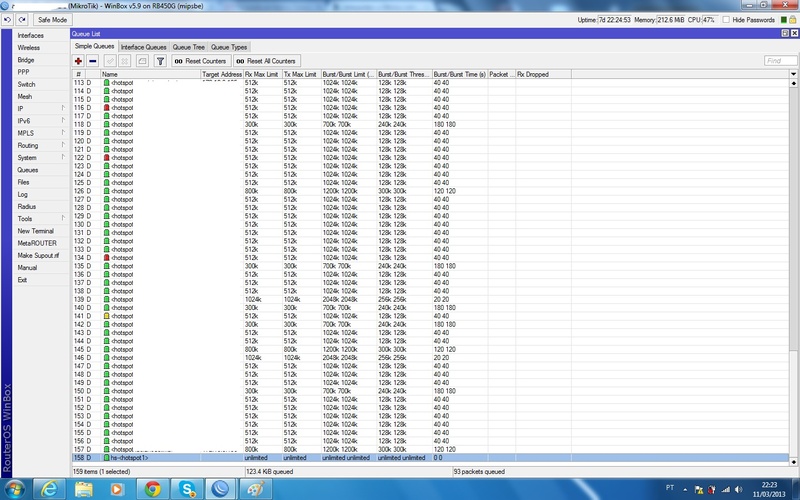Click the red queue icon in row 116
The width and height of the screenshot is (800, 500).
coord(107,108)
